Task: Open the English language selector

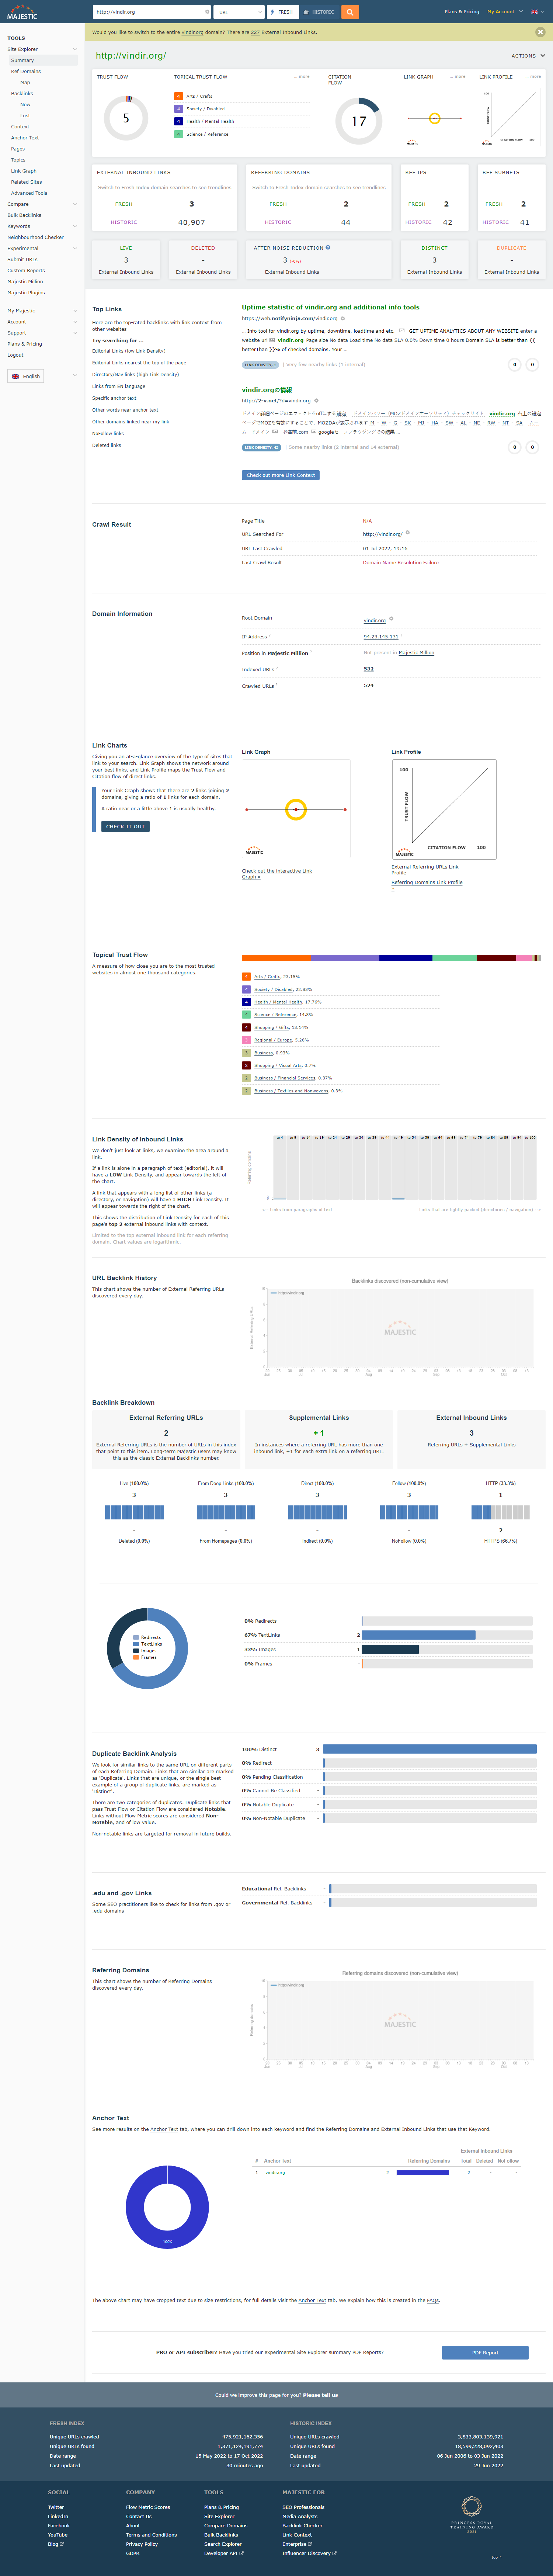Action: point(26,376)
